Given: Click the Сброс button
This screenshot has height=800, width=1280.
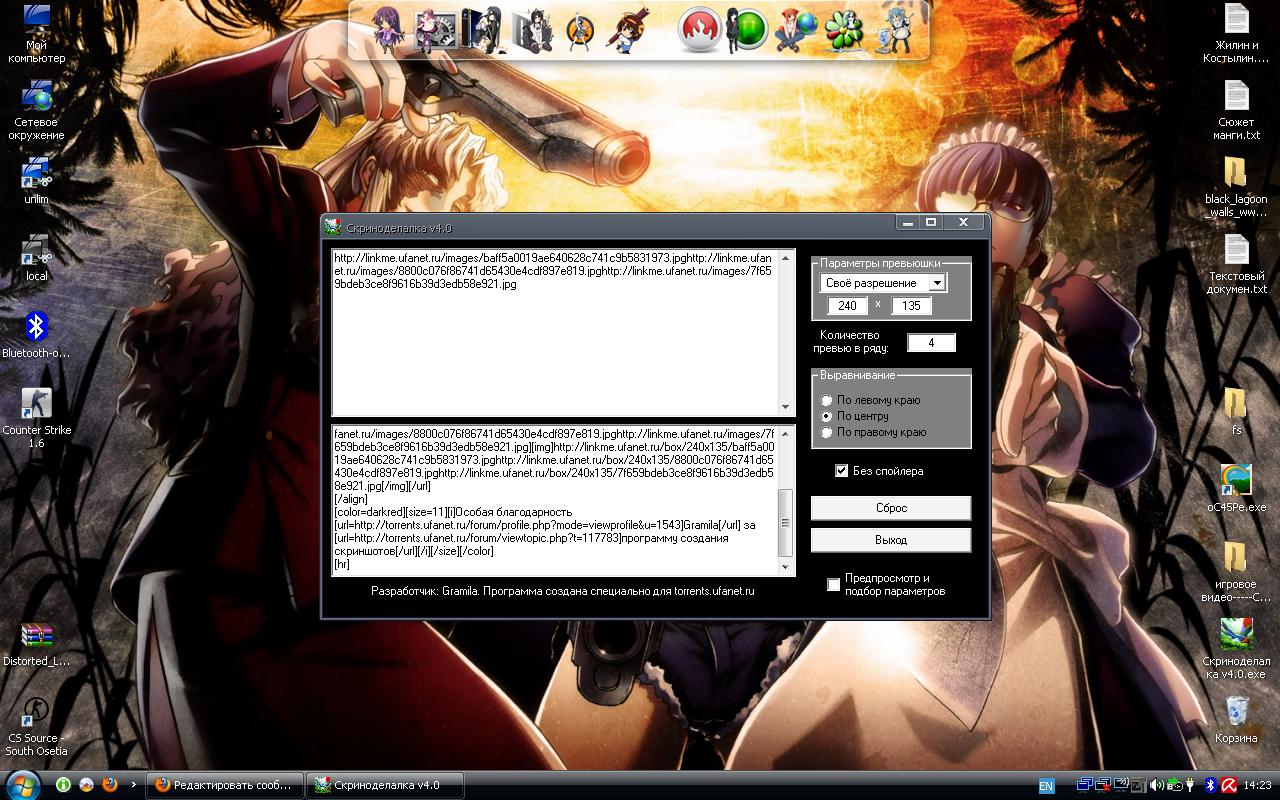Looking at the screenshot, I should pyautogui.click(x=891, y=508).
